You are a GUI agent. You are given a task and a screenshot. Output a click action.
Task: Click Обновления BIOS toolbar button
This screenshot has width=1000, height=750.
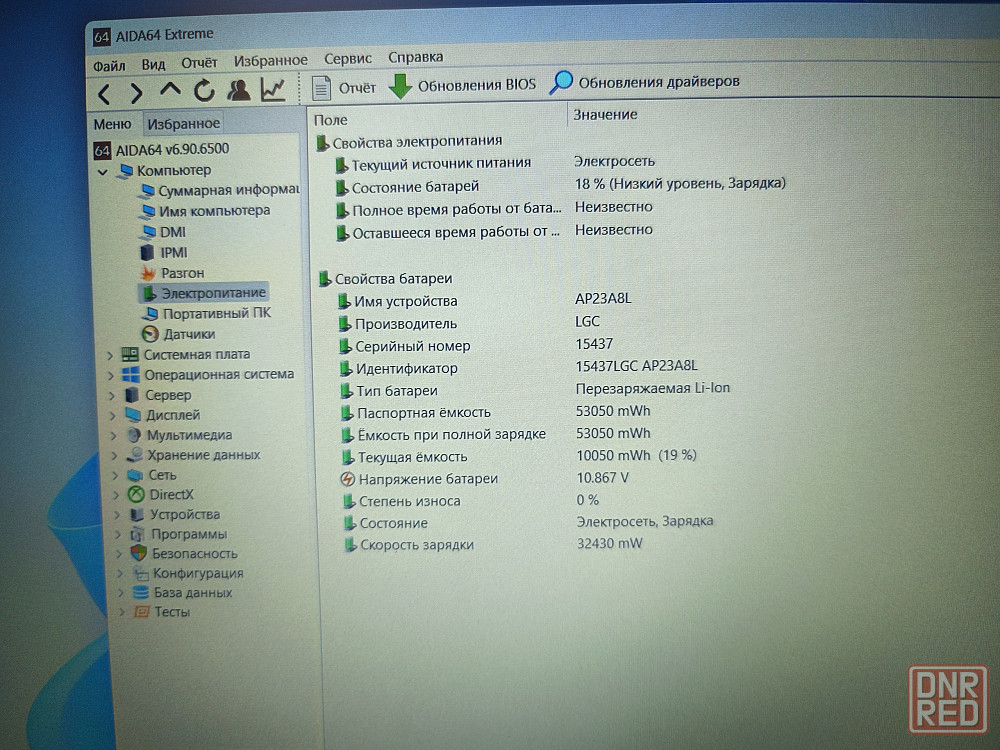point(462,85)
